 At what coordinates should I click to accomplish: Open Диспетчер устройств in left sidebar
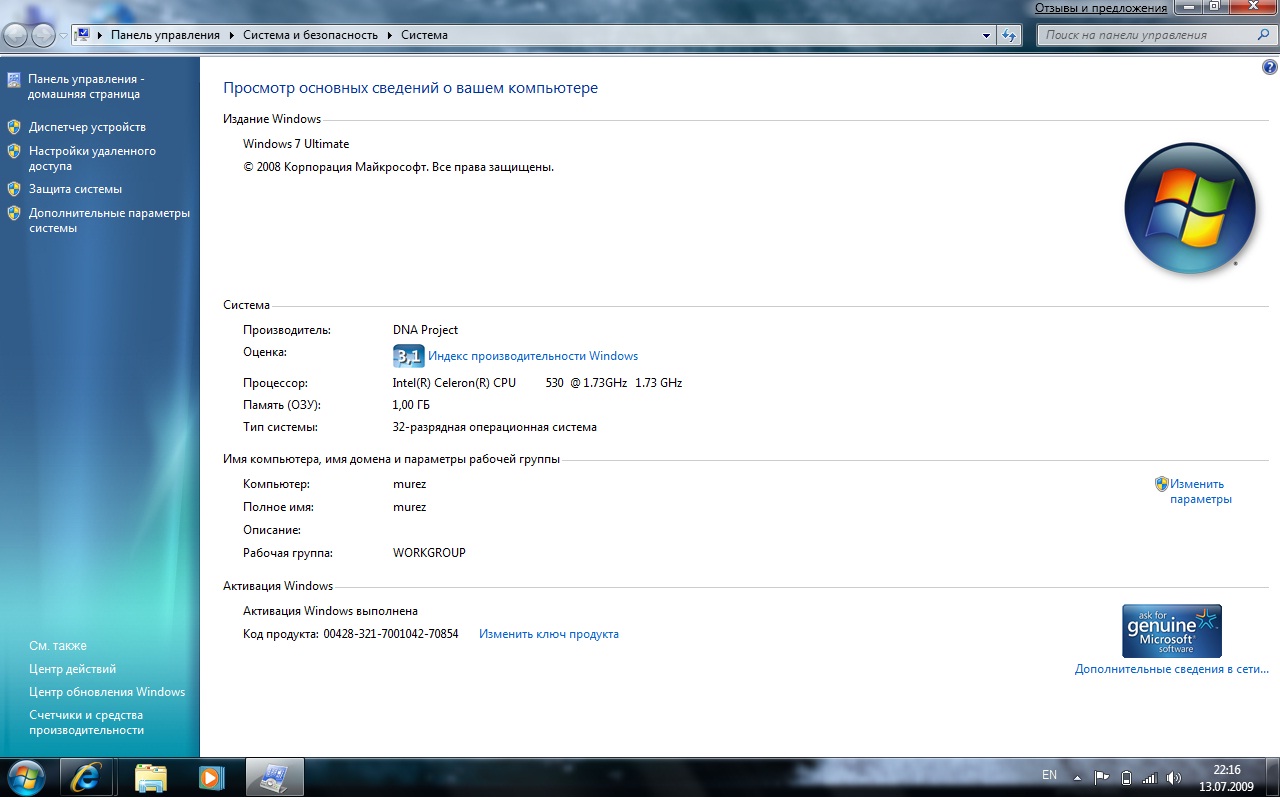point(87,127)
